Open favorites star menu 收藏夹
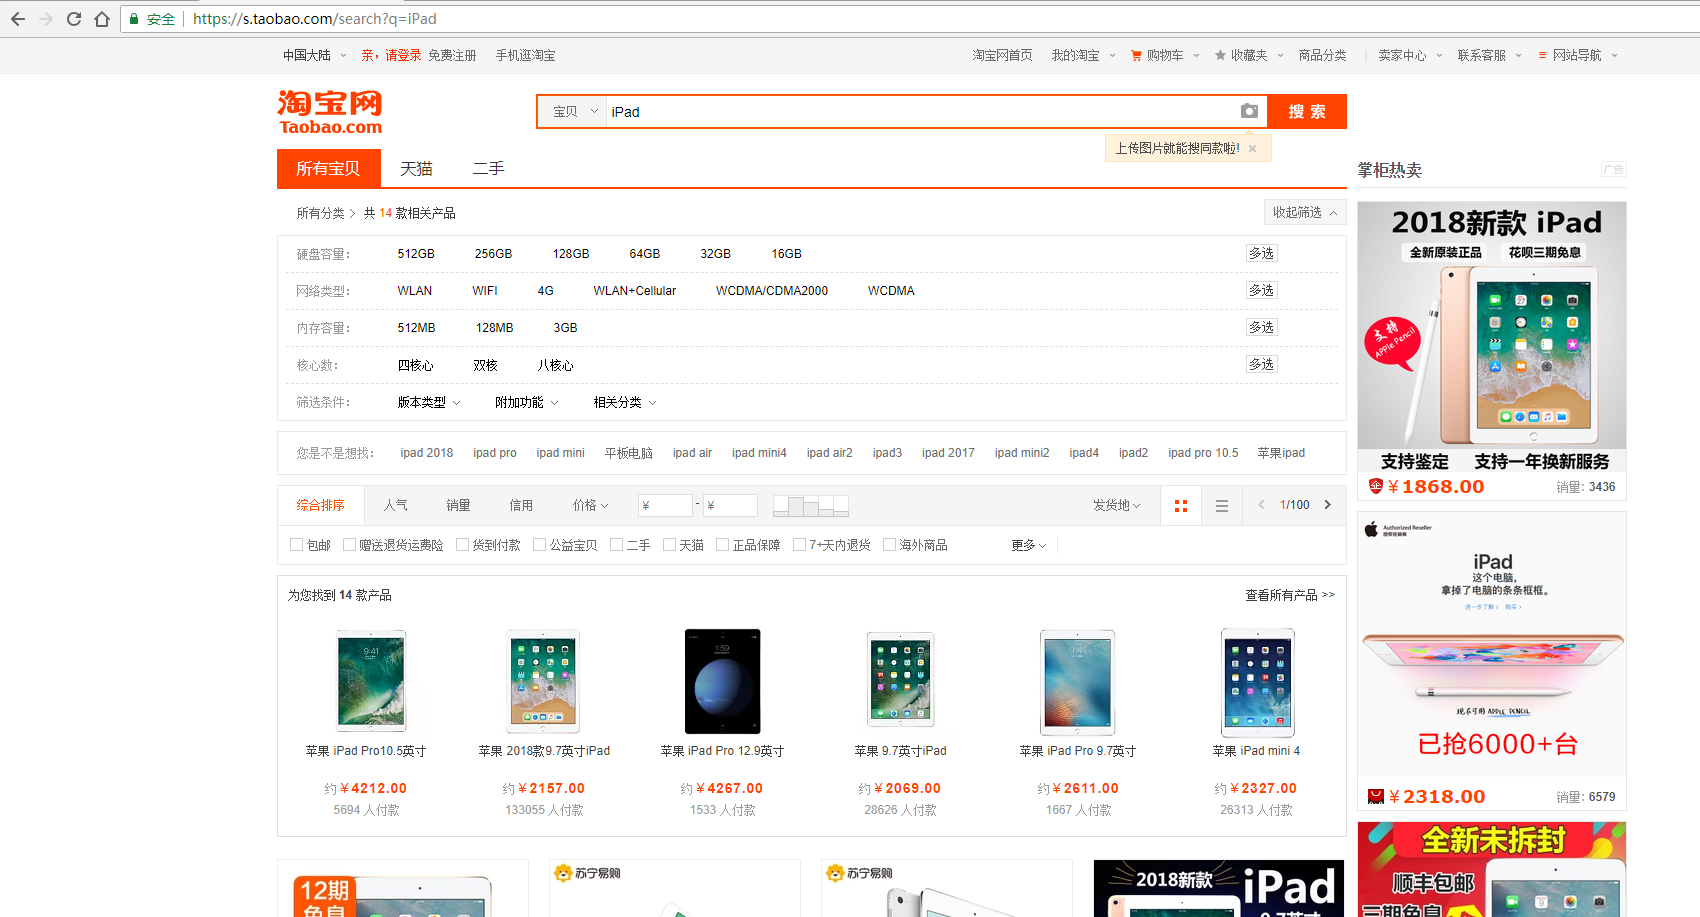The image size is (1700, 917). [1248, 56]
